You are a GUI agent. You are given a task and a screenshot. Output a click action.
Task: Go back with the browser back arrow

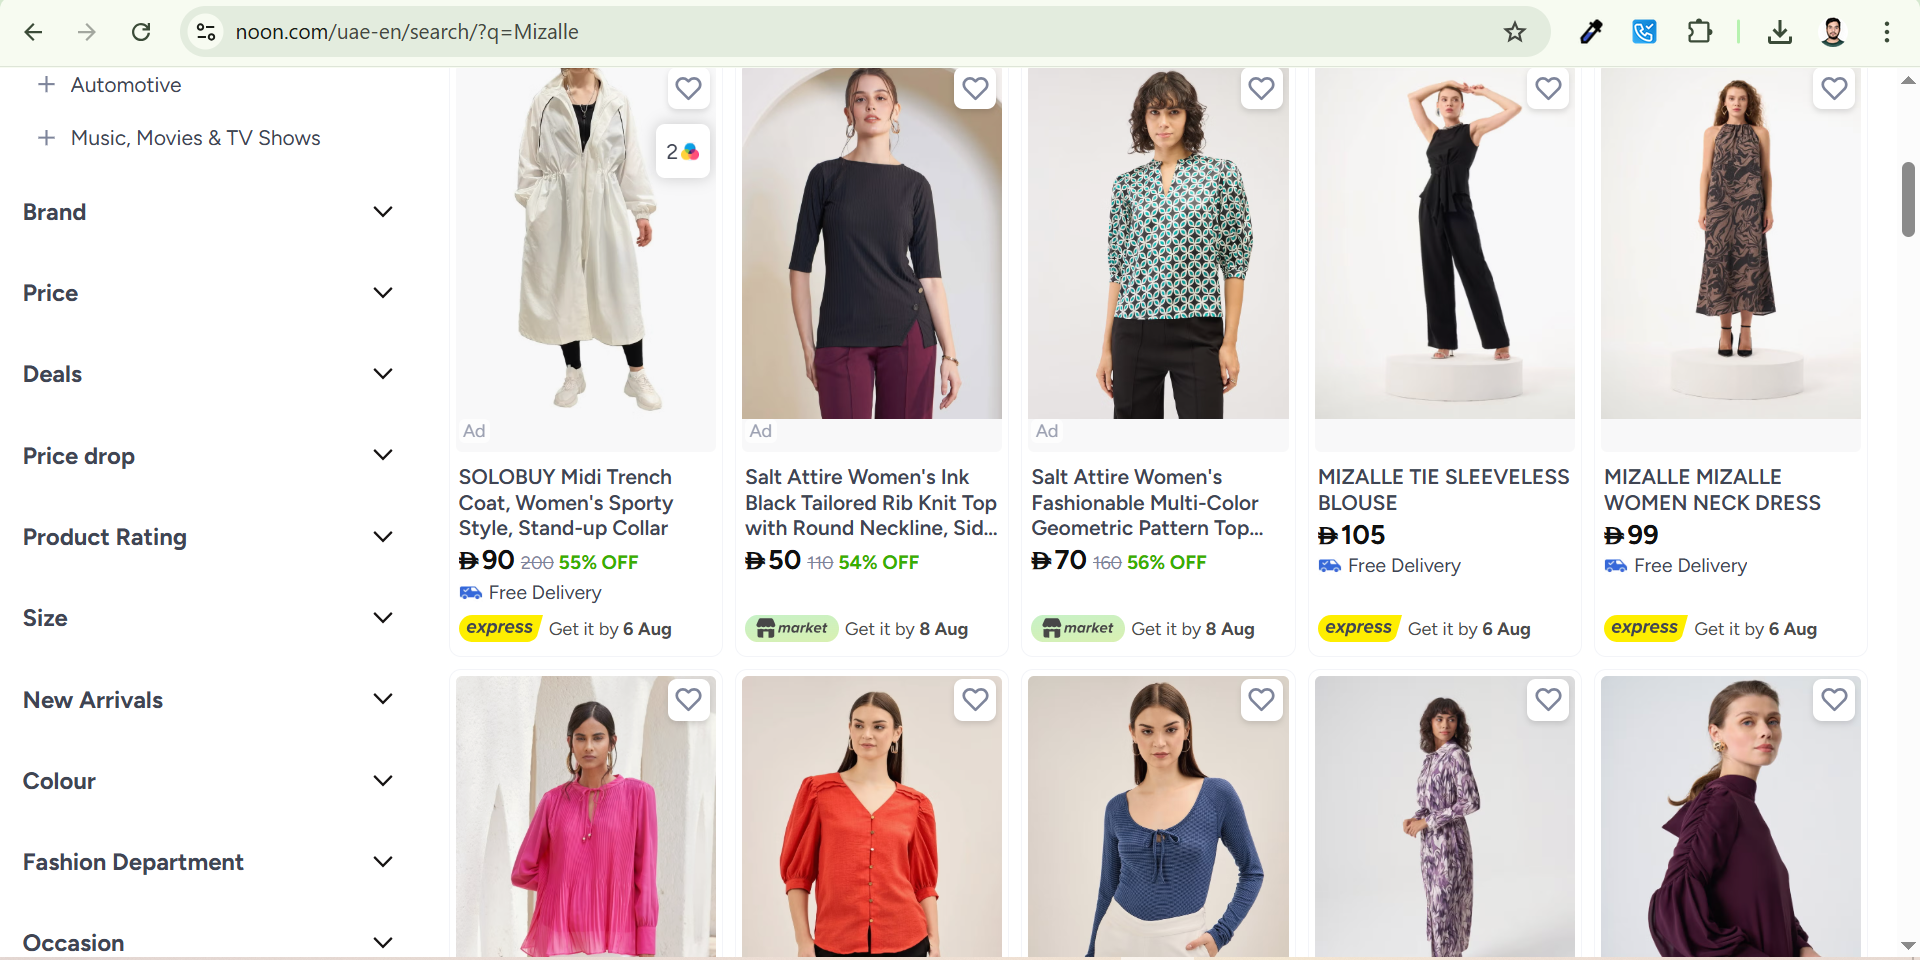[x=33, y=32]
